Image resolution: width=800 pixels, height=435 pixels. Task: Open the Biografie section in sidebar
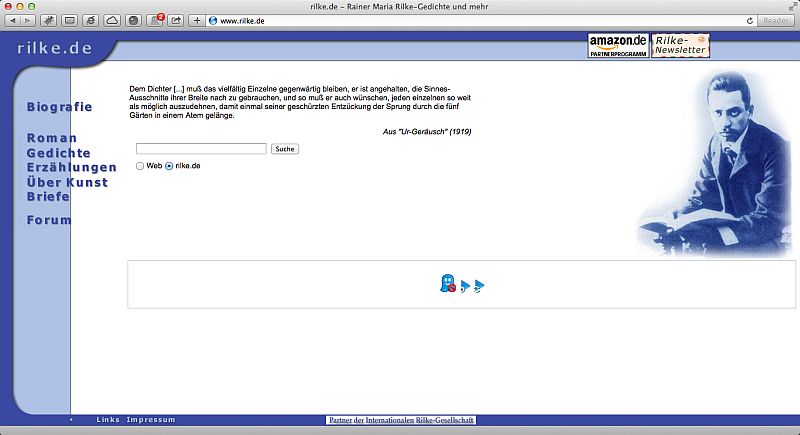[x=59, y=107]
